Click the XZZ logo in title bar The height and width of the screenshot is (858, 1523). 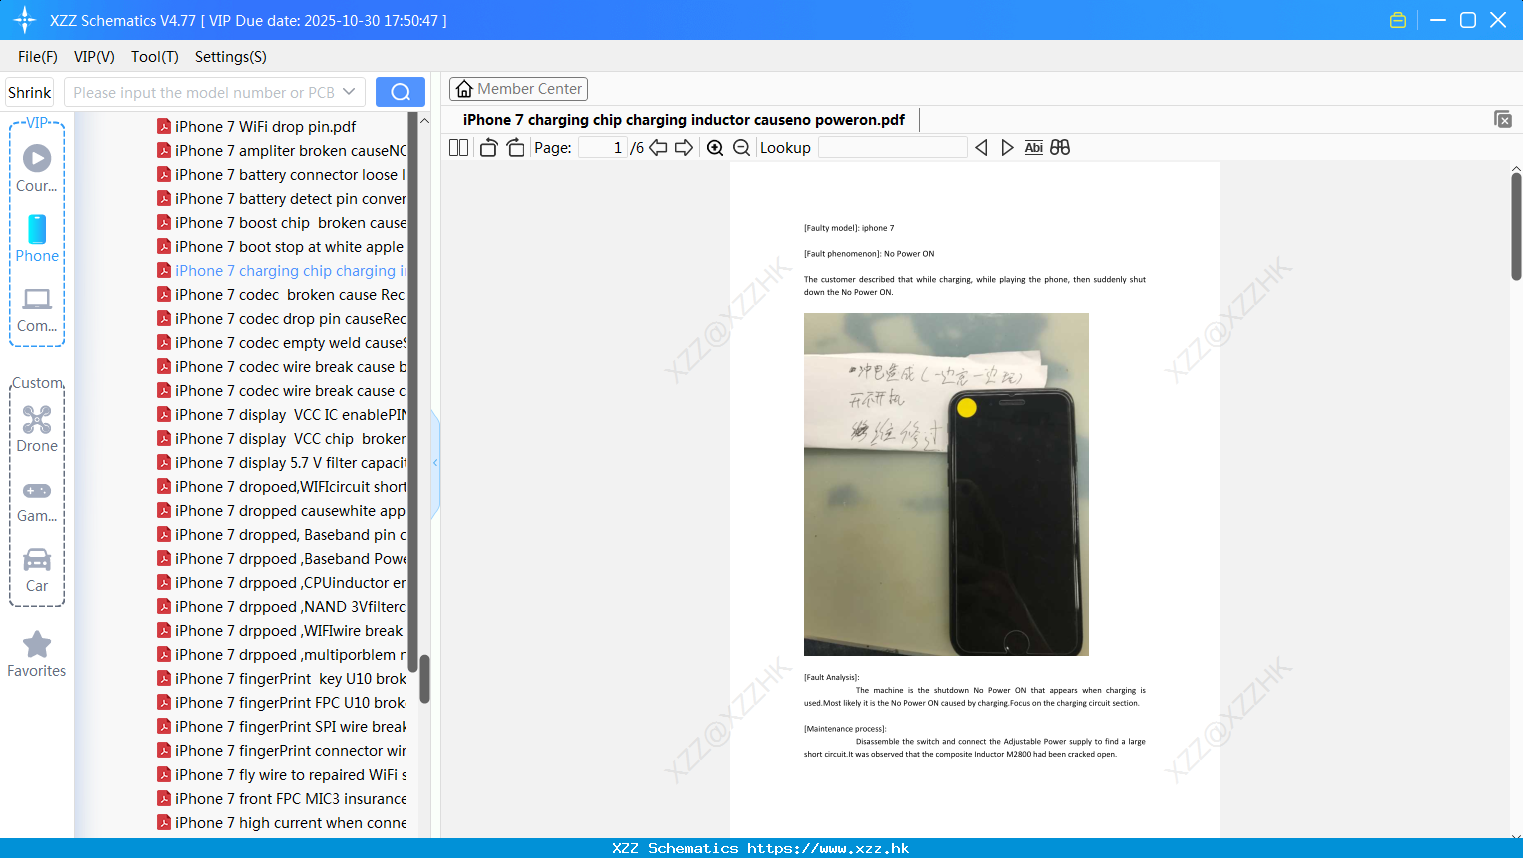tap(25, 20)
